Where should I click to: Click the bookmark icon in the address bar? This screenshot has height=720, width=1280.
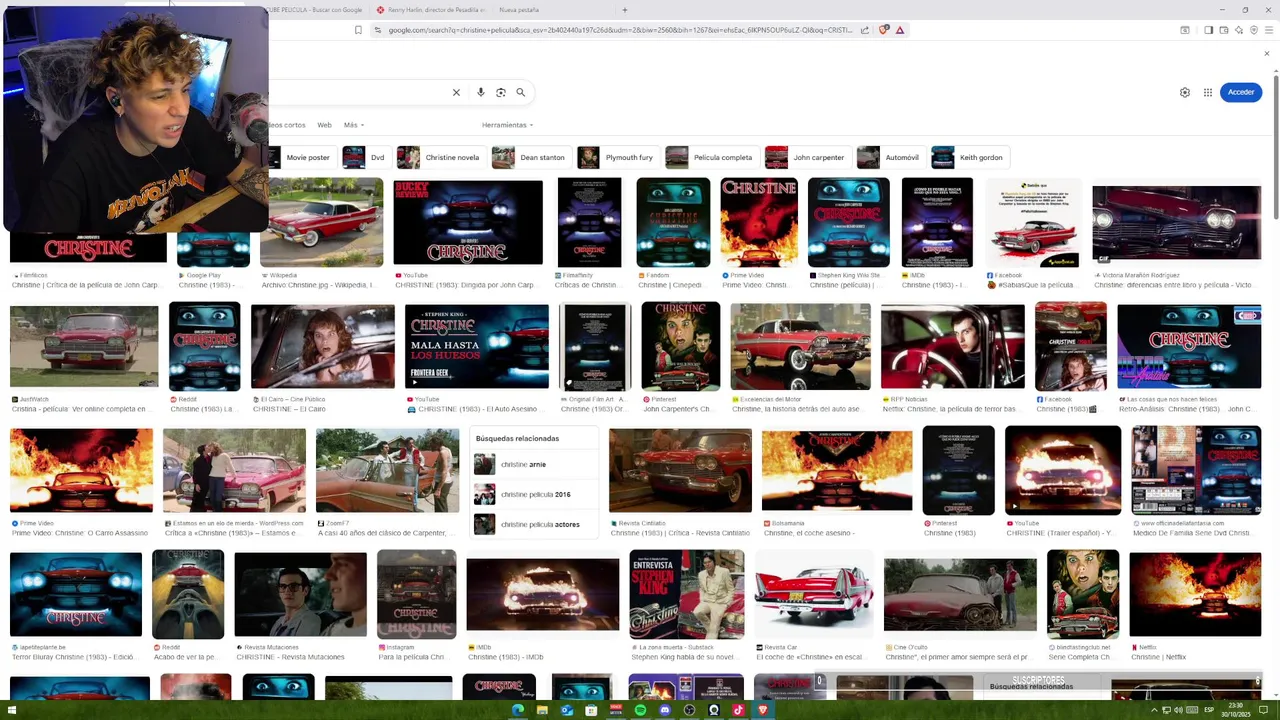point(358,30)
